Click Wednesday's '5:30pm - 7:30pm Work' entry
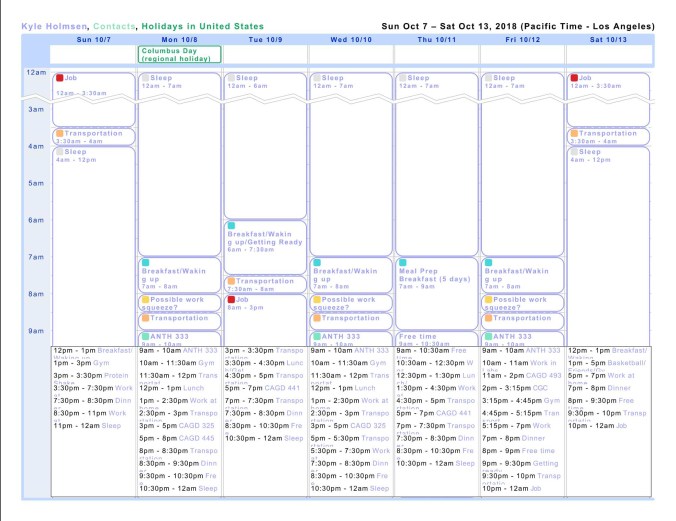Viewport: 676px width, 521px height. point(350,451)
